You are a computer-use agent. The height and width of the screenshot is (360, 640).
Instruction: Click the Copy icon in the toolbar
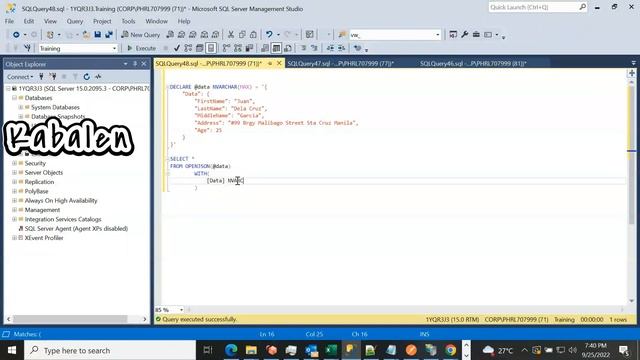point(242,35)
